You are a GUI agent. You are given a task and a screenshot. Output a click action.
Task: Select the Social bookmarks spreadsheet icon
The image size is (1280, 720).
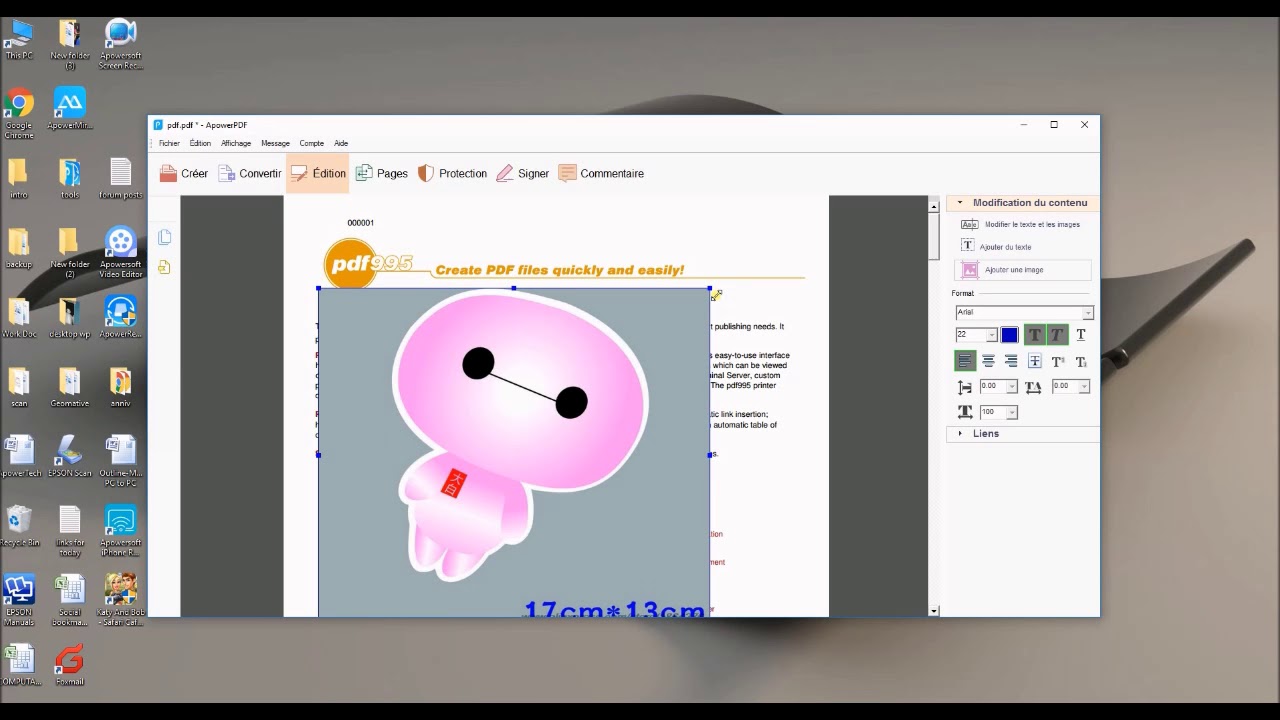click(x=69, y=601)
